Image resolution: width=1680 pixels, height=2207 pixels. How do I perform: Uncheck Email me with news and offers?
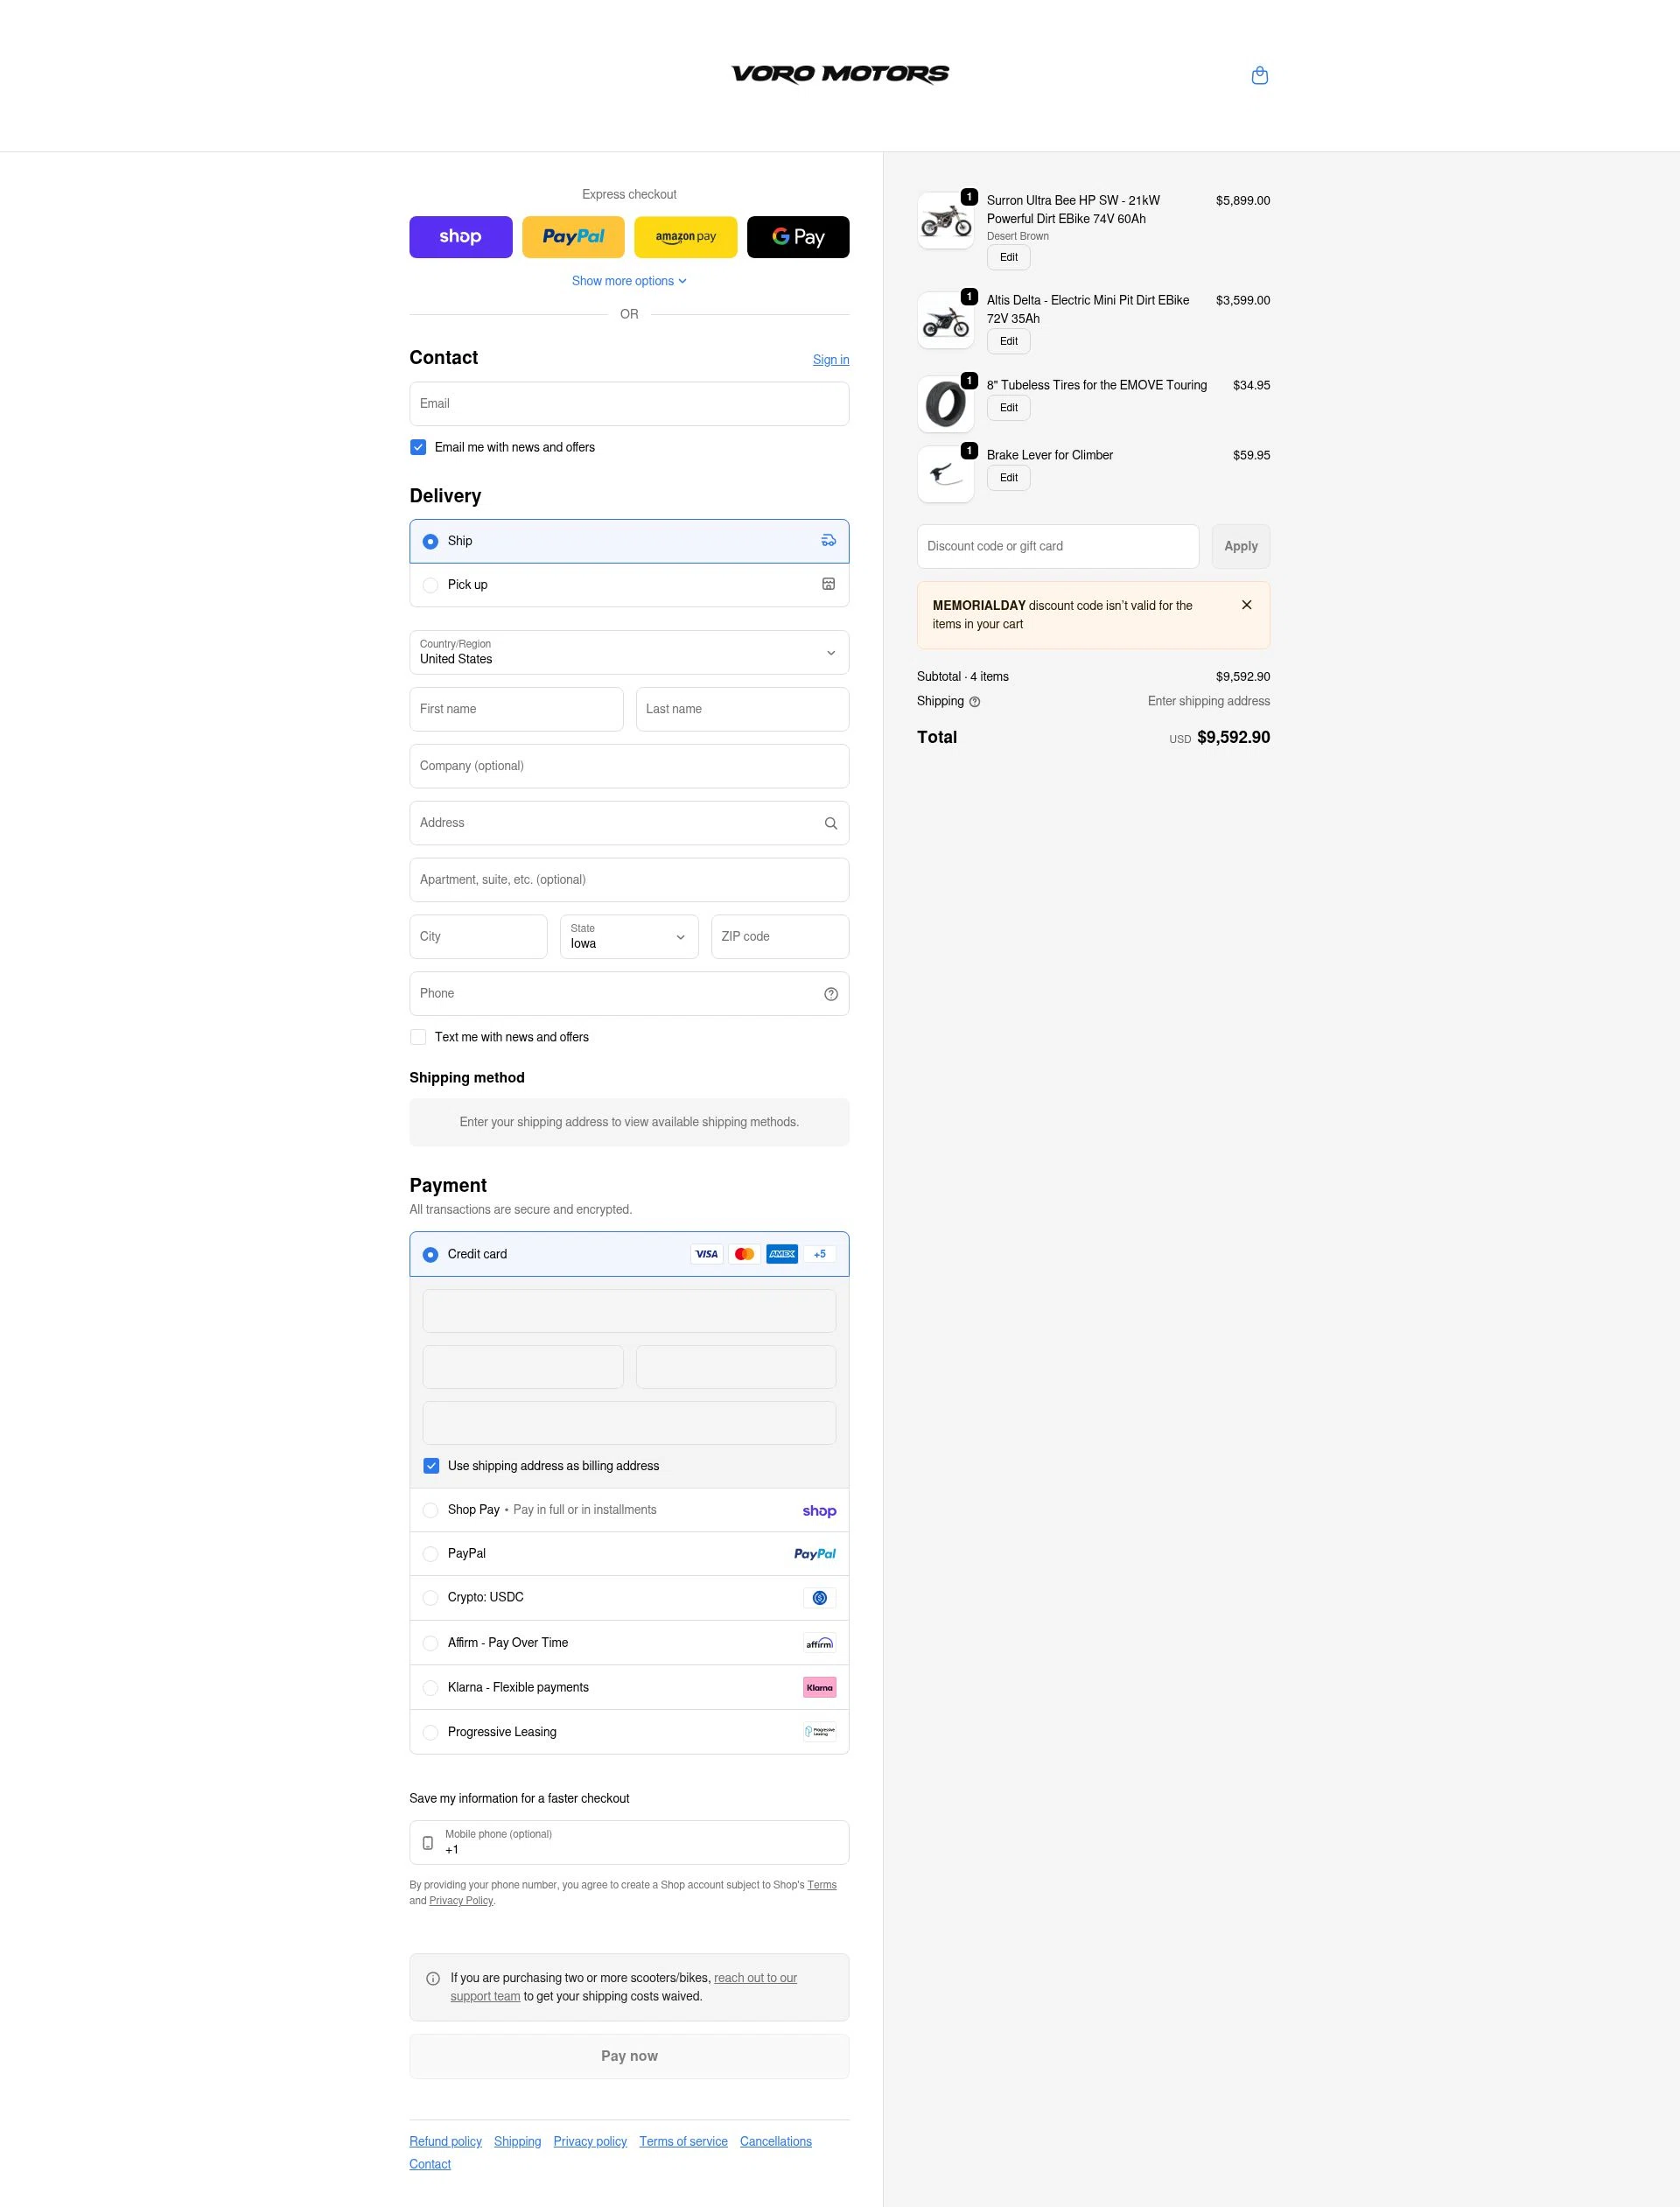point(418,447)
